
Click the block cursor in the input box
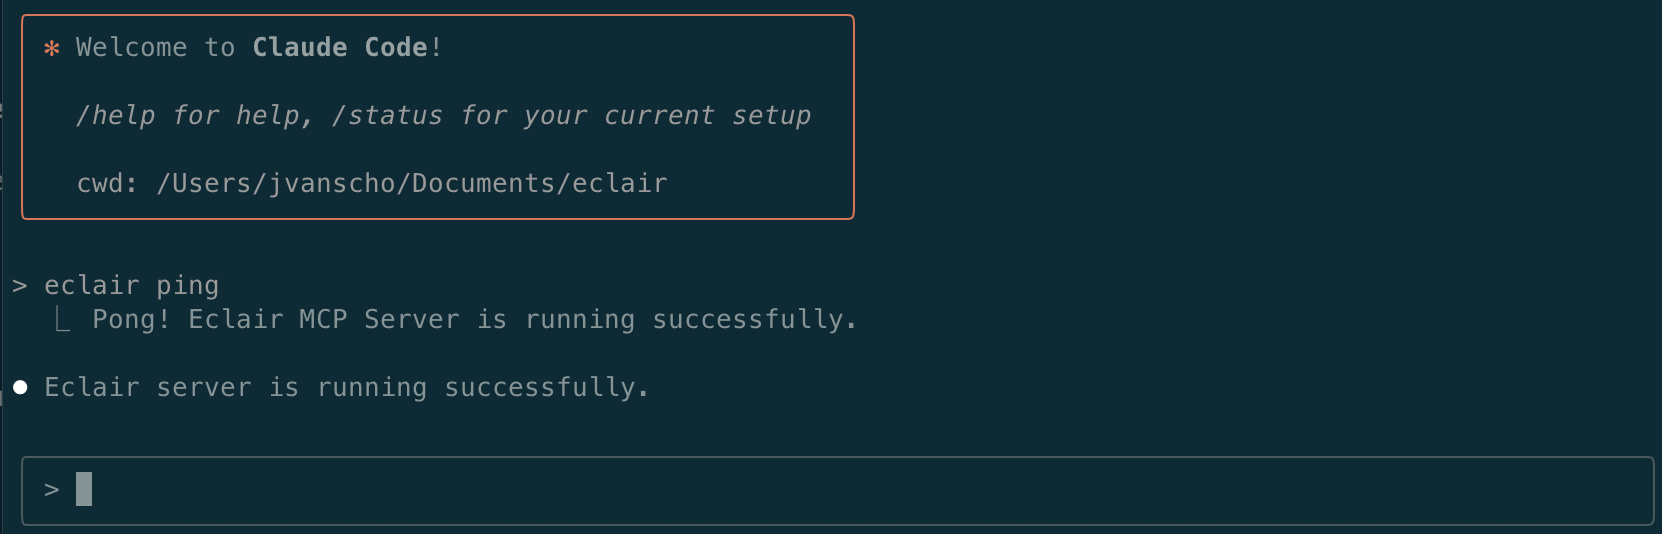click(84, 489)
